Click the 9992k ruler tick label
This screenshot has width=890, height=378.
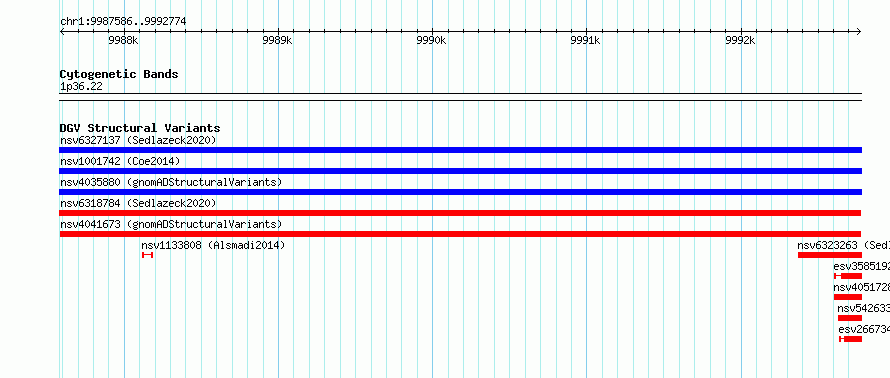(741, 41)
